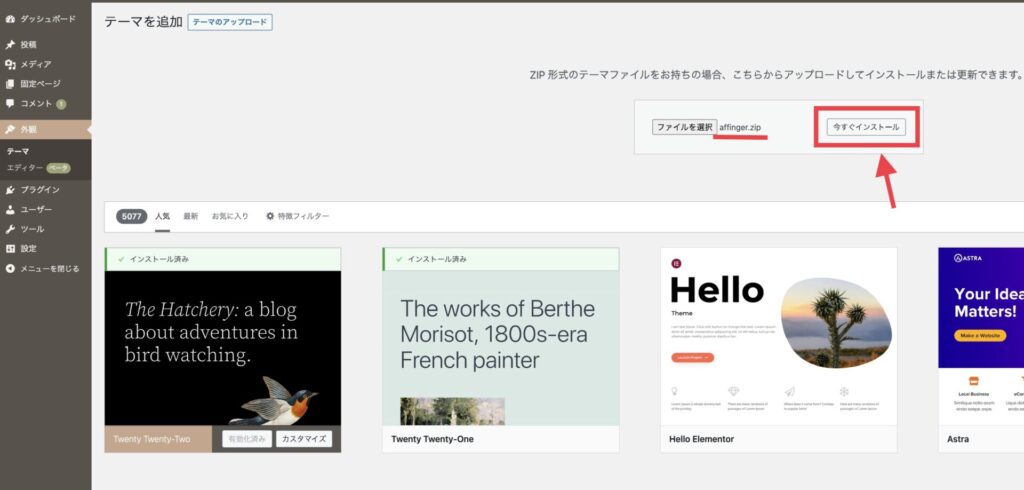The height and width of the screenshot is (490, 1024).
Task: Click the Astra theme name
Action: [x=958, y=439]
